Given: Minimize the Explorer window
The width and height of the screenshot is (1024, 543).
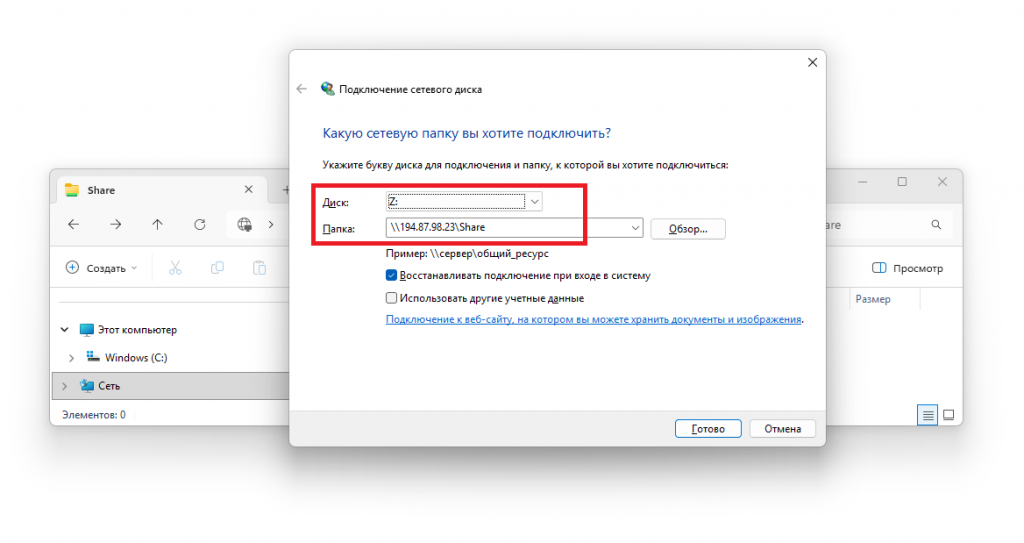Looking at the screenshot, I should pyautogui.click(x=862, y=182).
